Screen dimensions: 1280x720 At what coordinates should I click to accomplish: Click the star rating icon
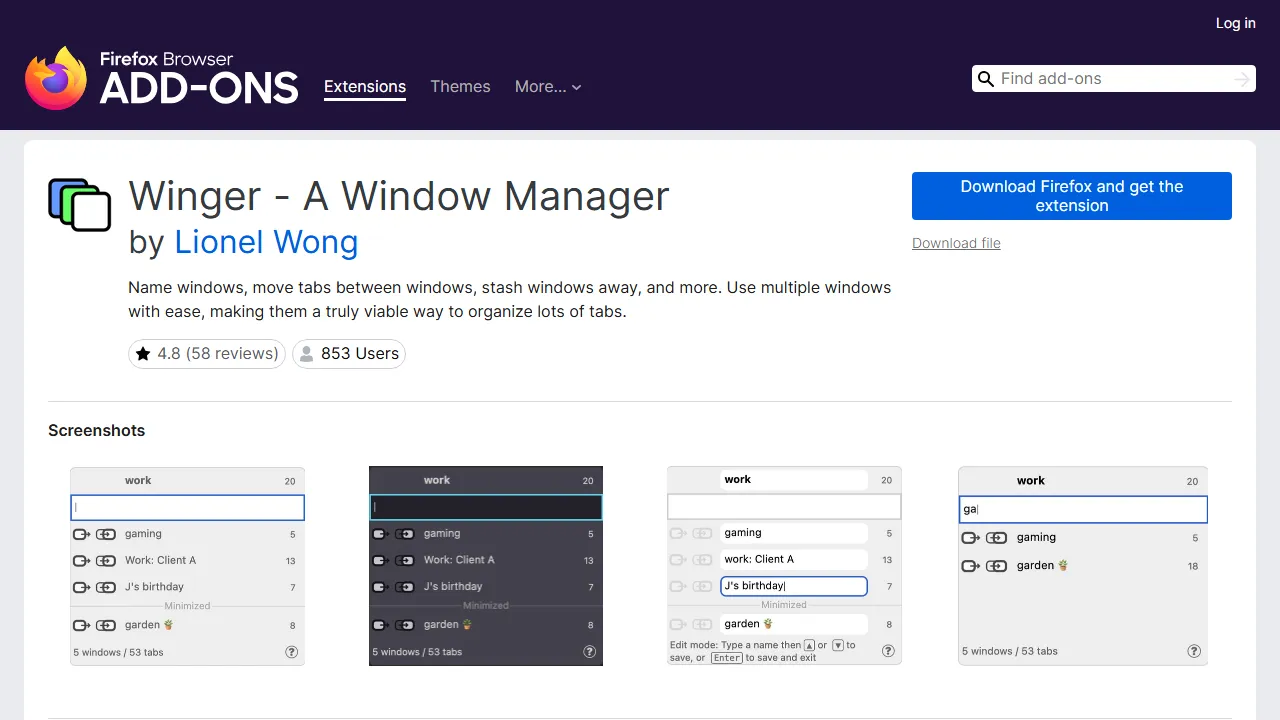(142, 353)
